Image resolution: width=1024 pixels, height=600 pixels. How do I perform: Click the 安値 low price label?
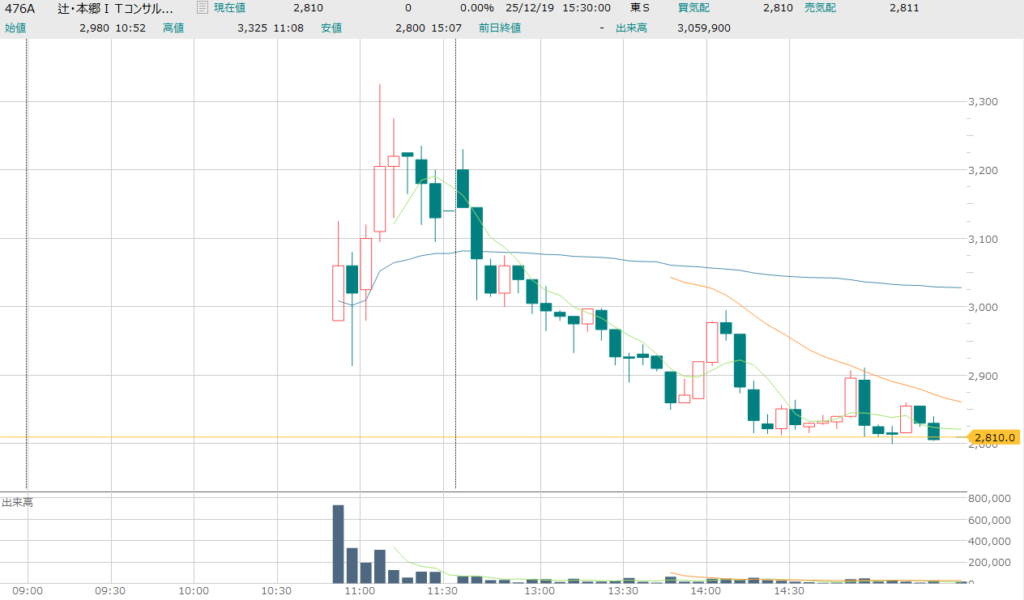[x=332, y=27]
